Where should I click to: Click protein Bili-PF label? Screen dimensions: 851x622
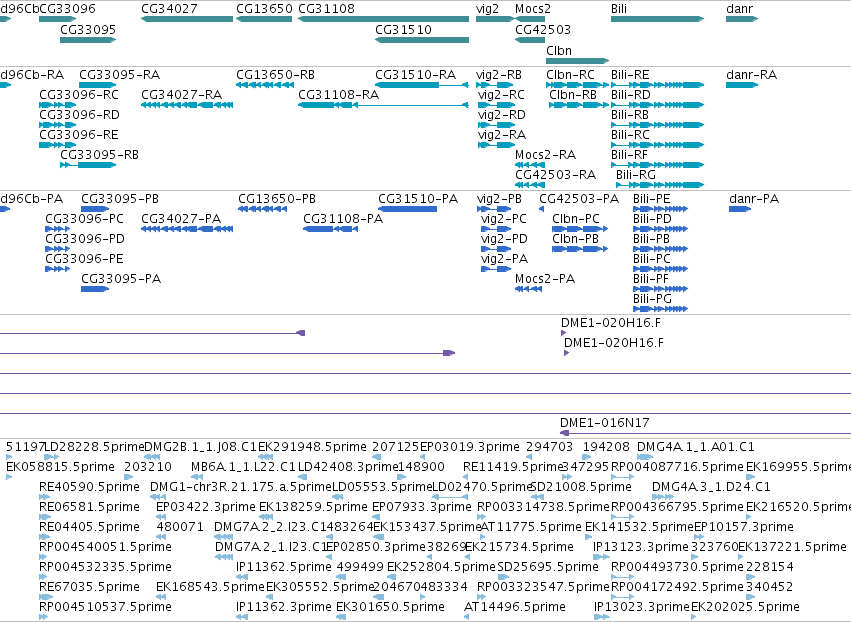651,278
